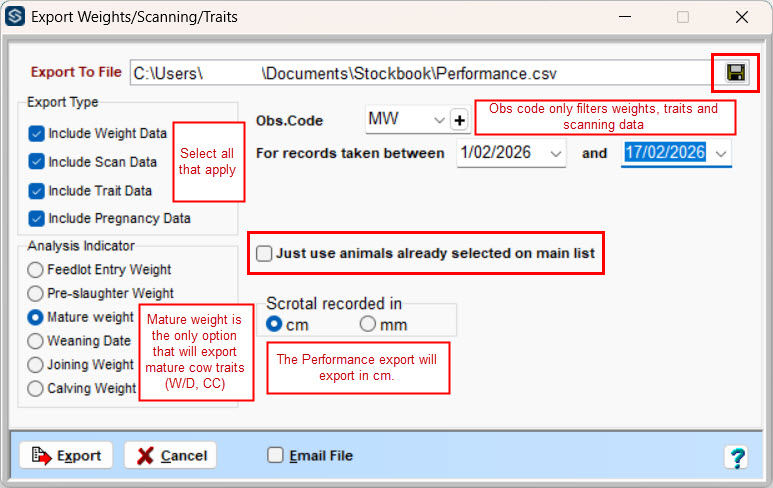Disable Include Trait Data option

37,190
